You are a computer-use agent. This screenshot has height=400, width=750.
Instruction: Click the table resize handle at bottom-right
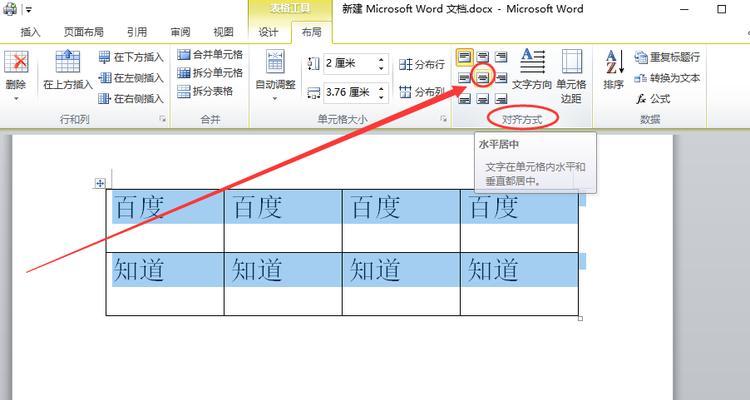coord(580,318)
